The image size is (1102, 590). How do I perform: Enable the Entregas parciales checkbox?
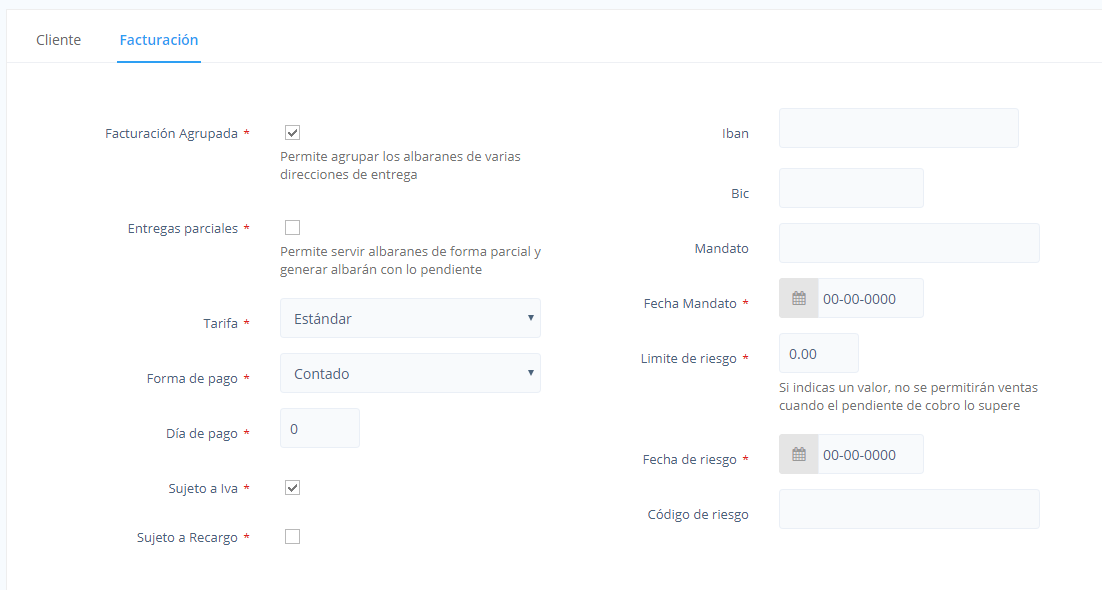[x=292, y=227]
